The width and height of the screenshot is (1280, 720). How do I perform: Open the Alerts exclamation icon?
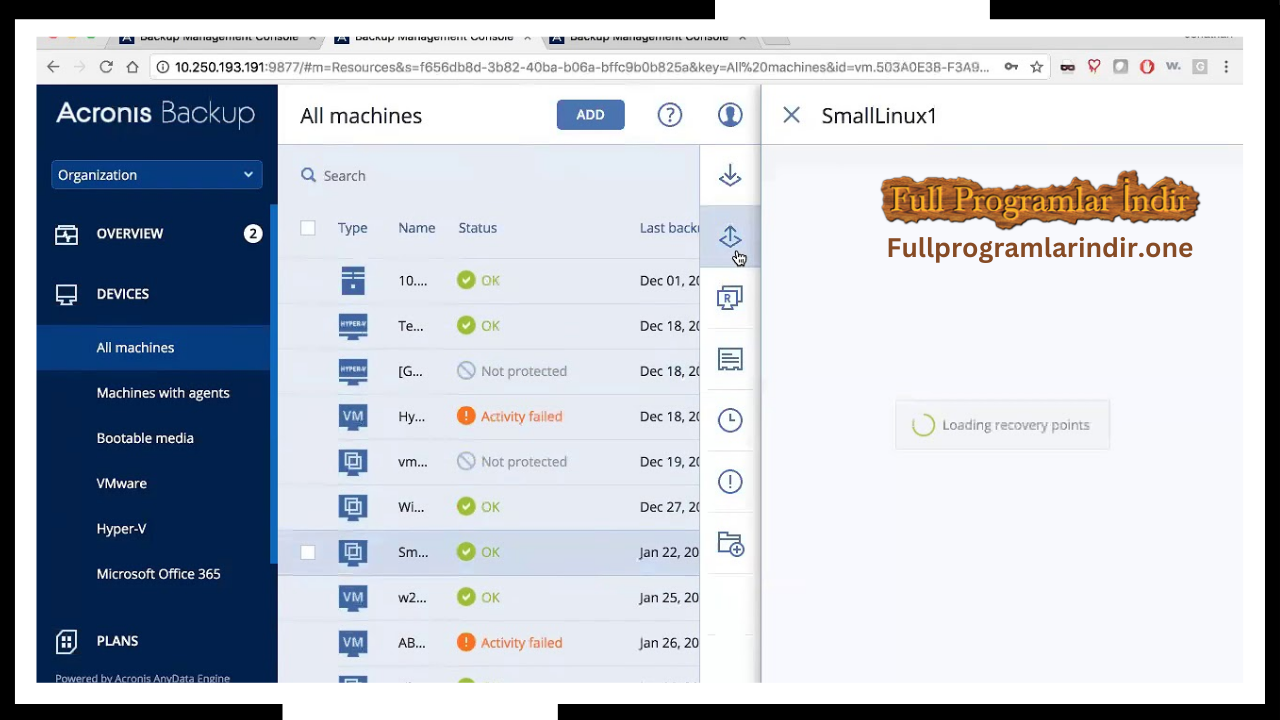point(730,481)
